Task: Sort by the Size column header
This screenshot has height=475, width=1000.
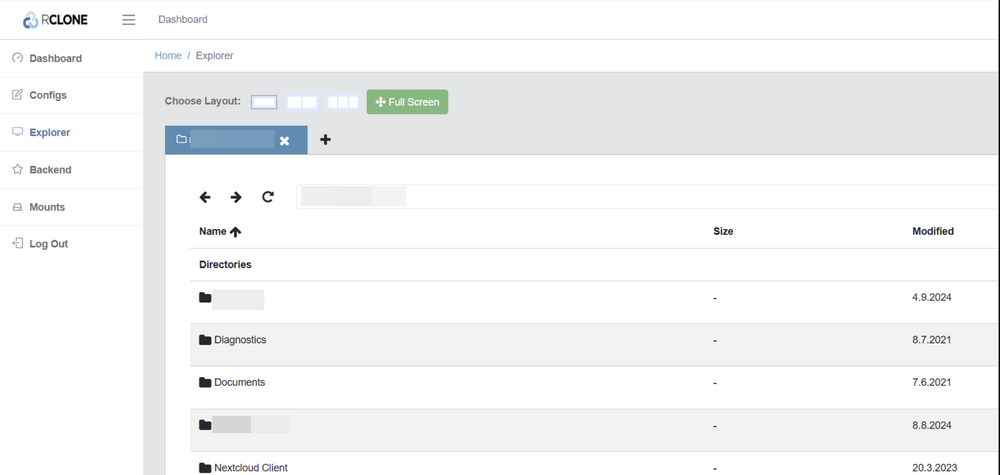Action: 723,231
